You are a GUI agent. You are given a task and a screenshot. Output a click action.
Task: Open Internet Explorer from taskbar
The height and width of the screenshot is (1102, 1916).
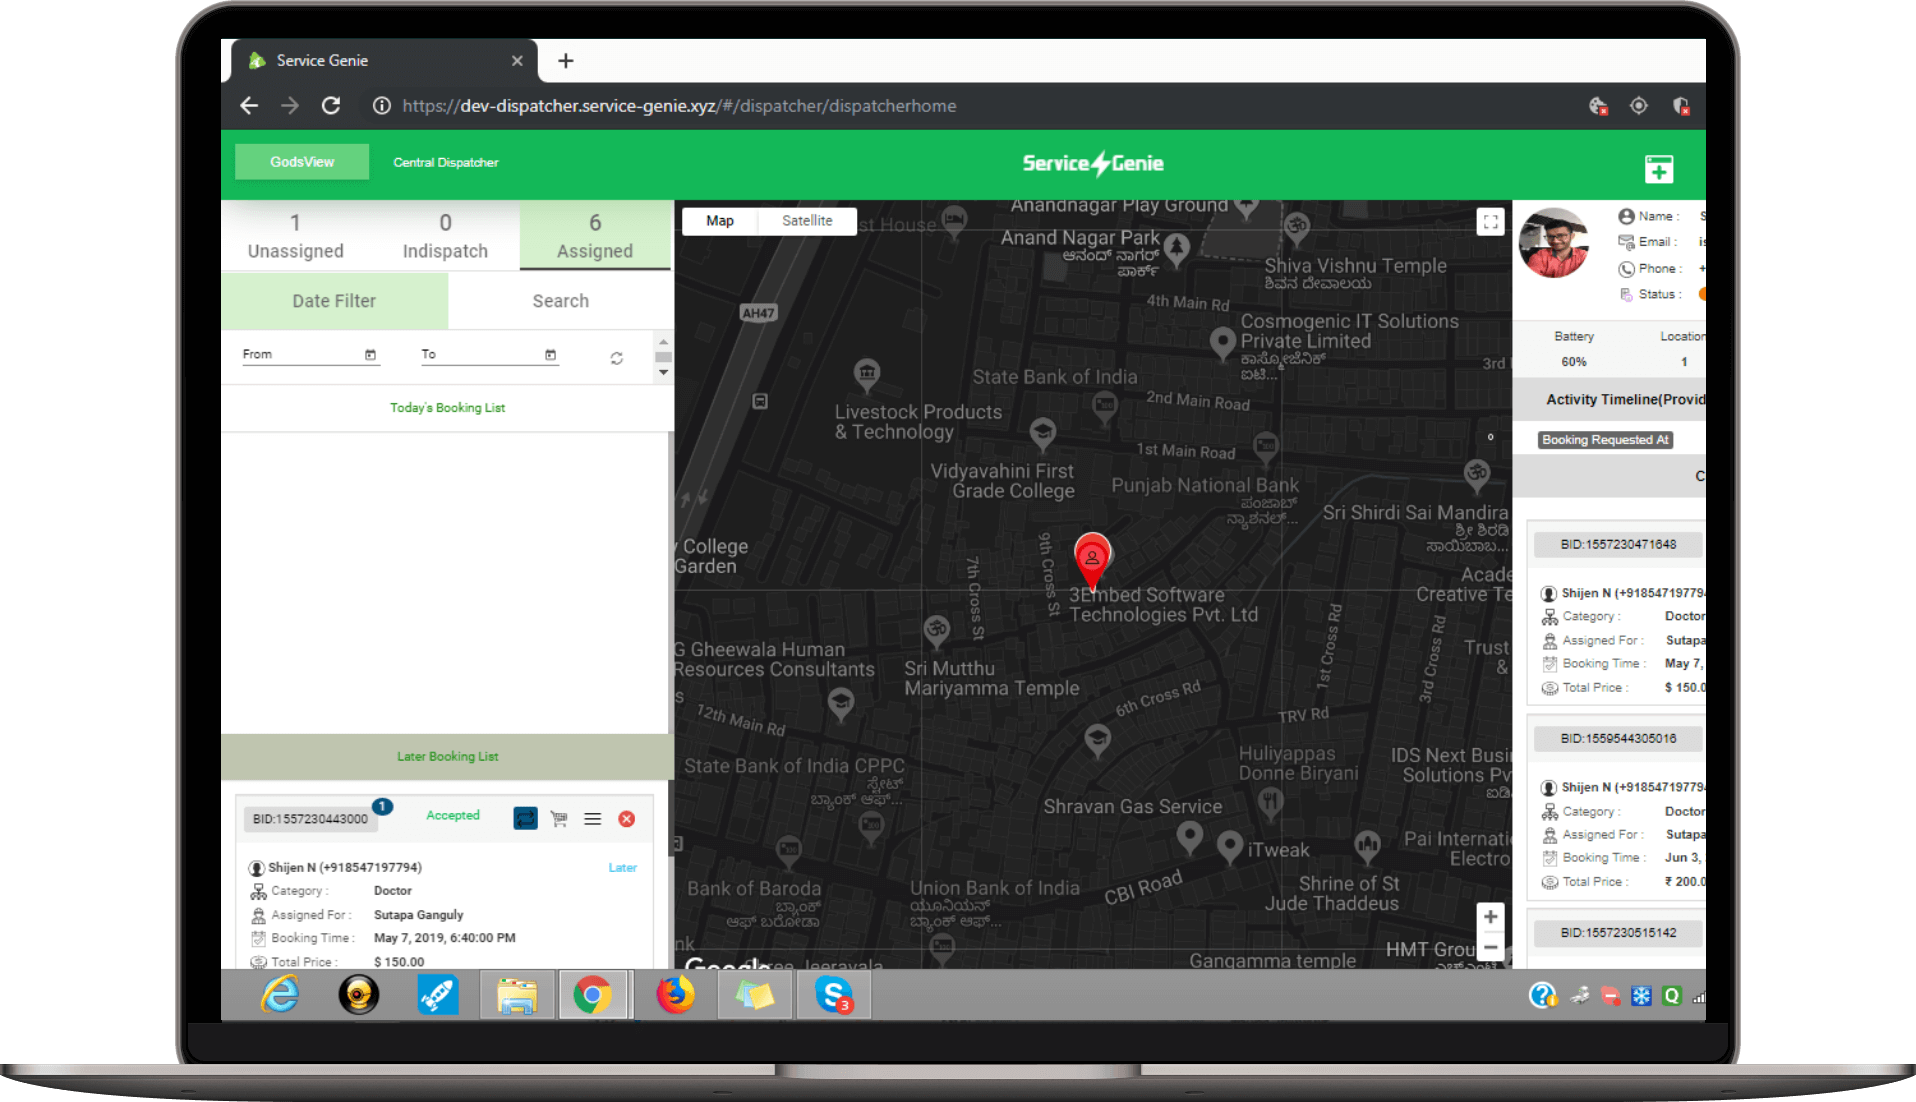pyautogui.click(x=280, y=995)
